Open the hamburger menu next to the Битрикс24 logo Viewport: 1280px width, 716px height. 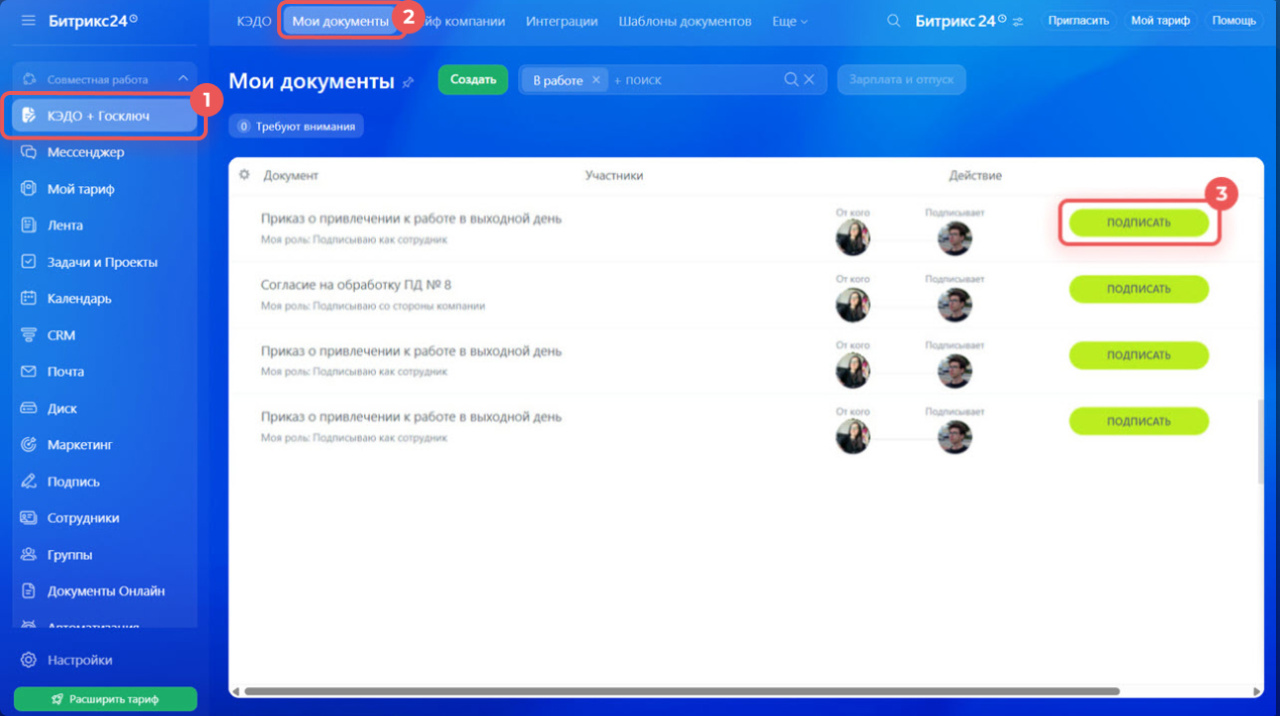[x=28, y=20]
